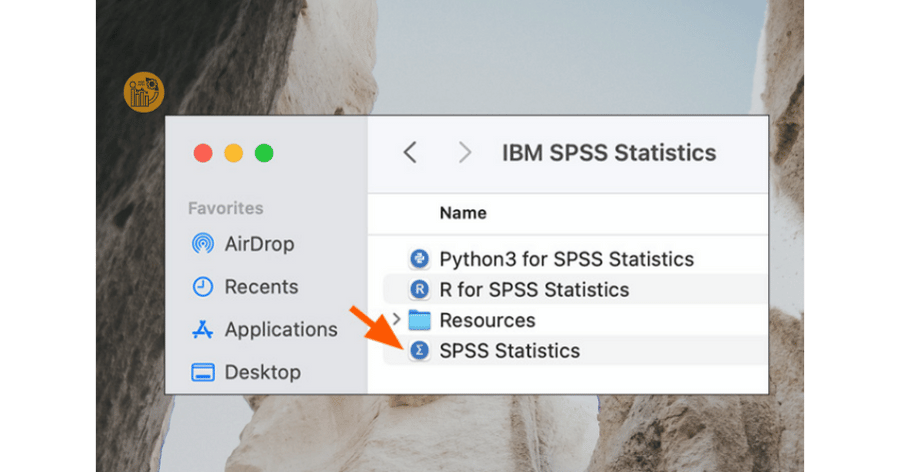
Task: Sort by the Name column header
Action: (x=463, y=213)
